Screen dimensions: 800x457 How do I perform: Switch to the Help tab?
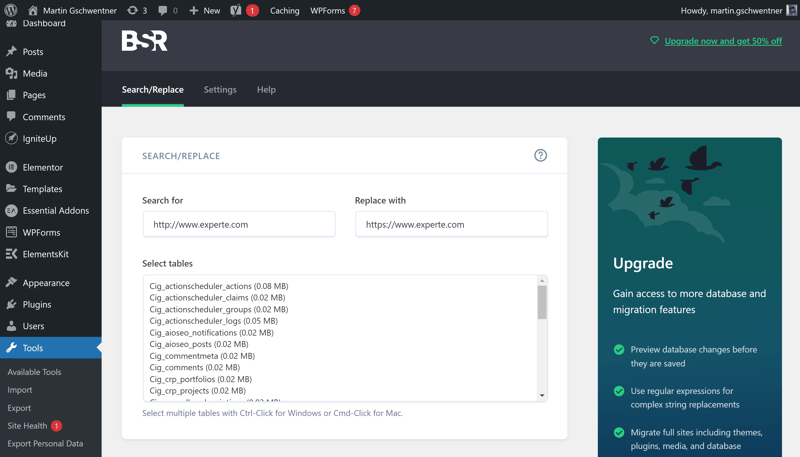[266, 89]
